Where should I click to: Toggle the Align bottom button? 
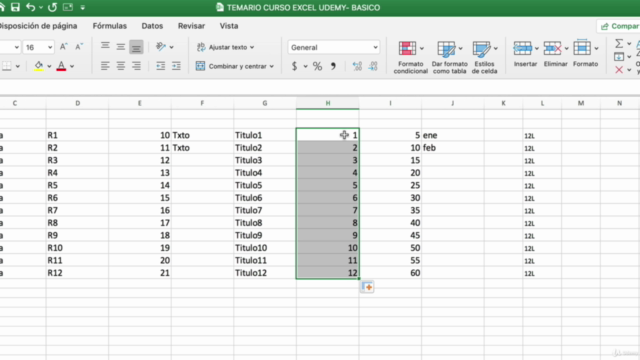pos(136,47)
